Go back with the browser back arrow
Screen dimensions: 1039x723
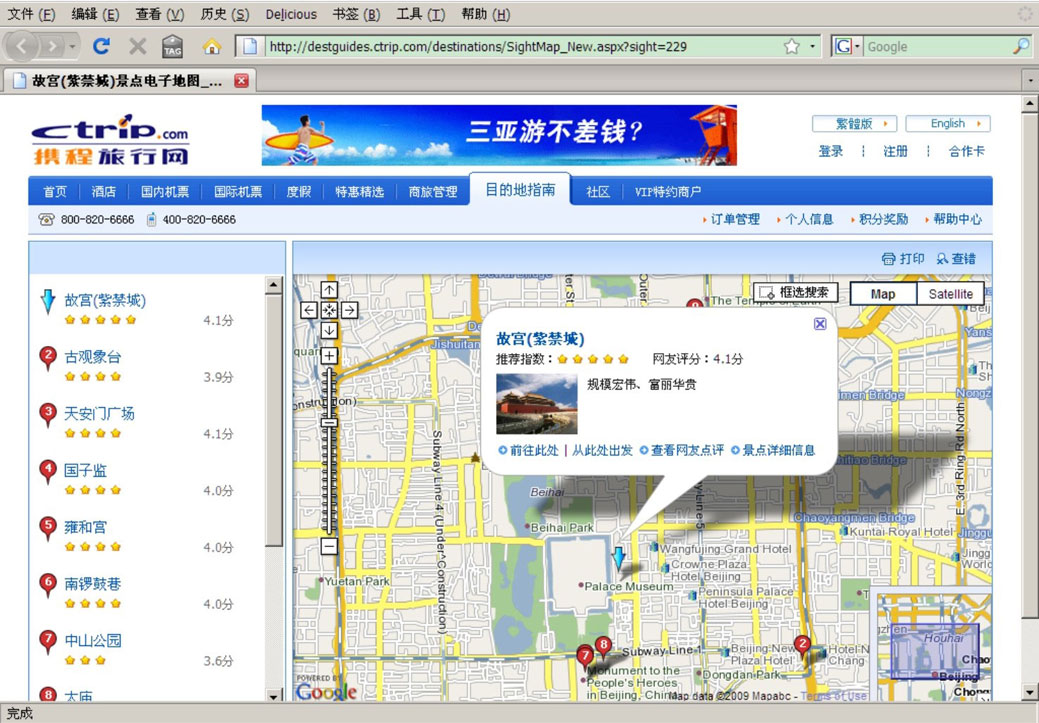point(22,46)
